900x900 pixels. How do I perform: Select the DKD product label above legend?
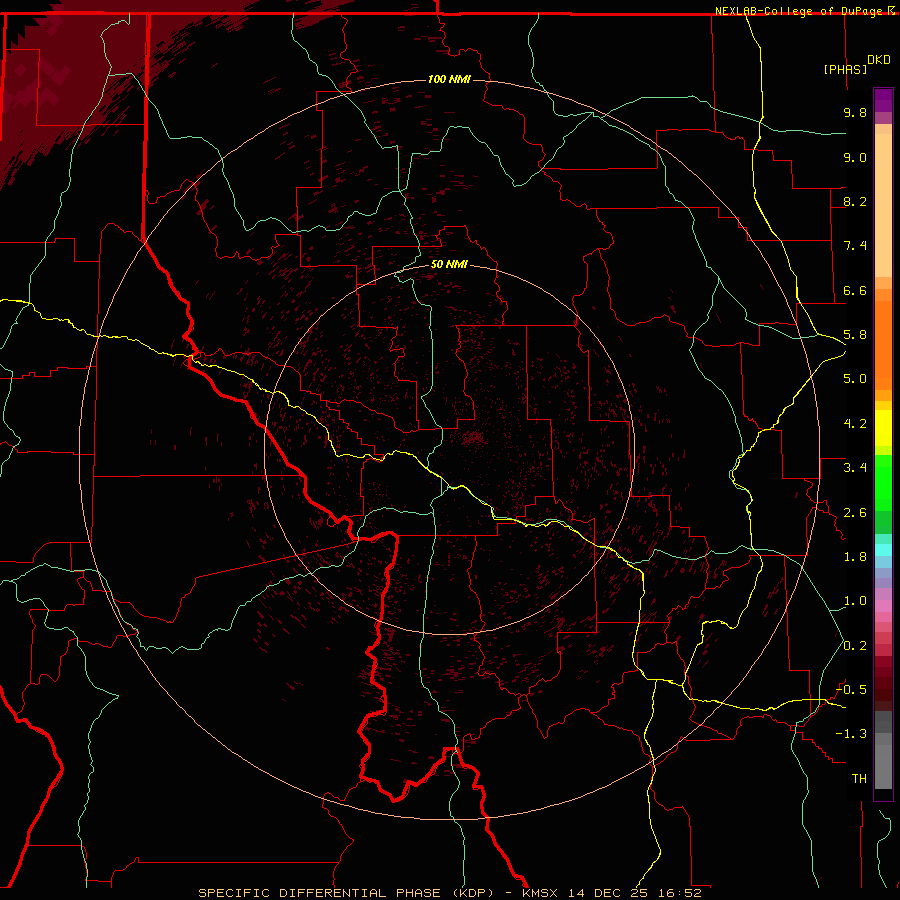[878, 60]
